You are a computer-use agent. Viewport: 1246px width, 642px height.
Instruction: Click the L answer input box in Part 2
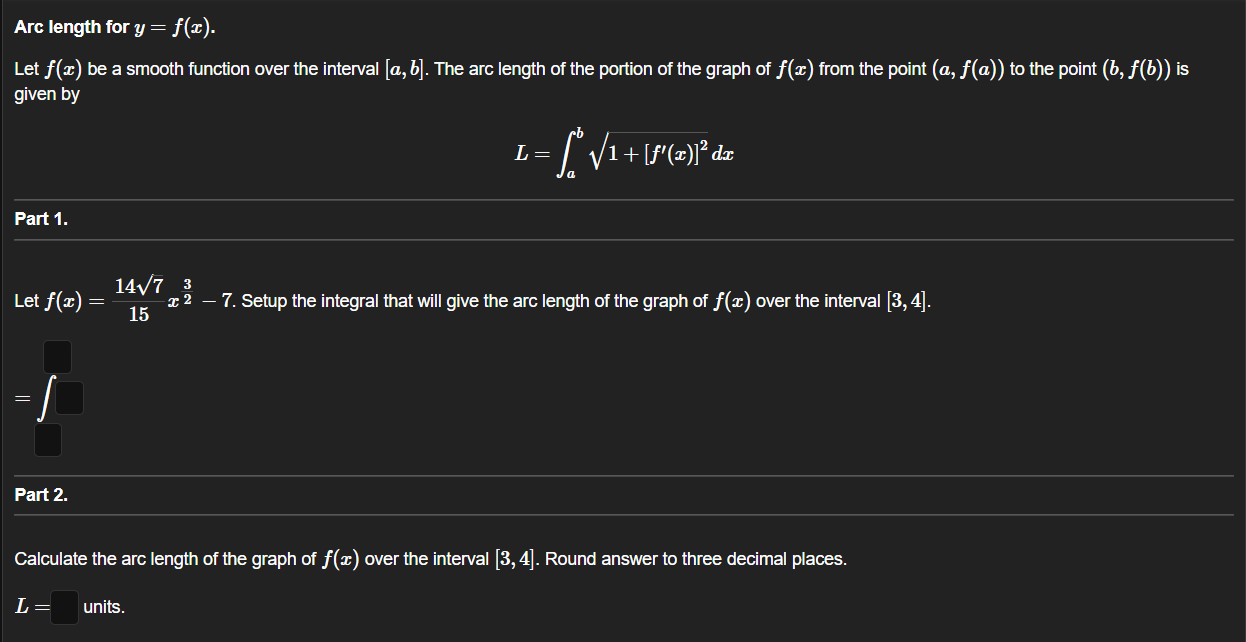pyautogui.click(x=64, y=607)
